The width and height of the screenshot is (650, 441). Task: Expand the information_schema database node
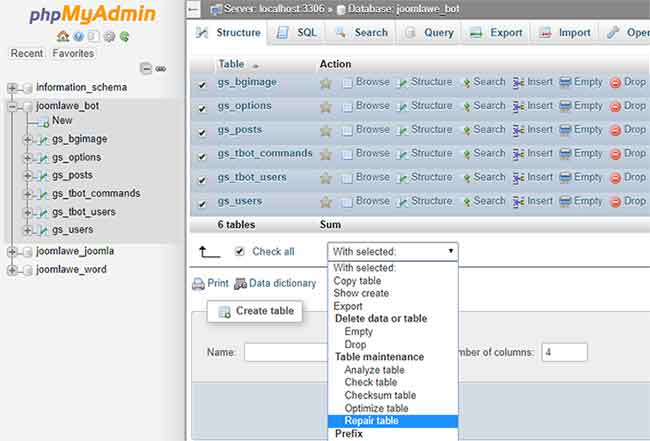(12, 87)
